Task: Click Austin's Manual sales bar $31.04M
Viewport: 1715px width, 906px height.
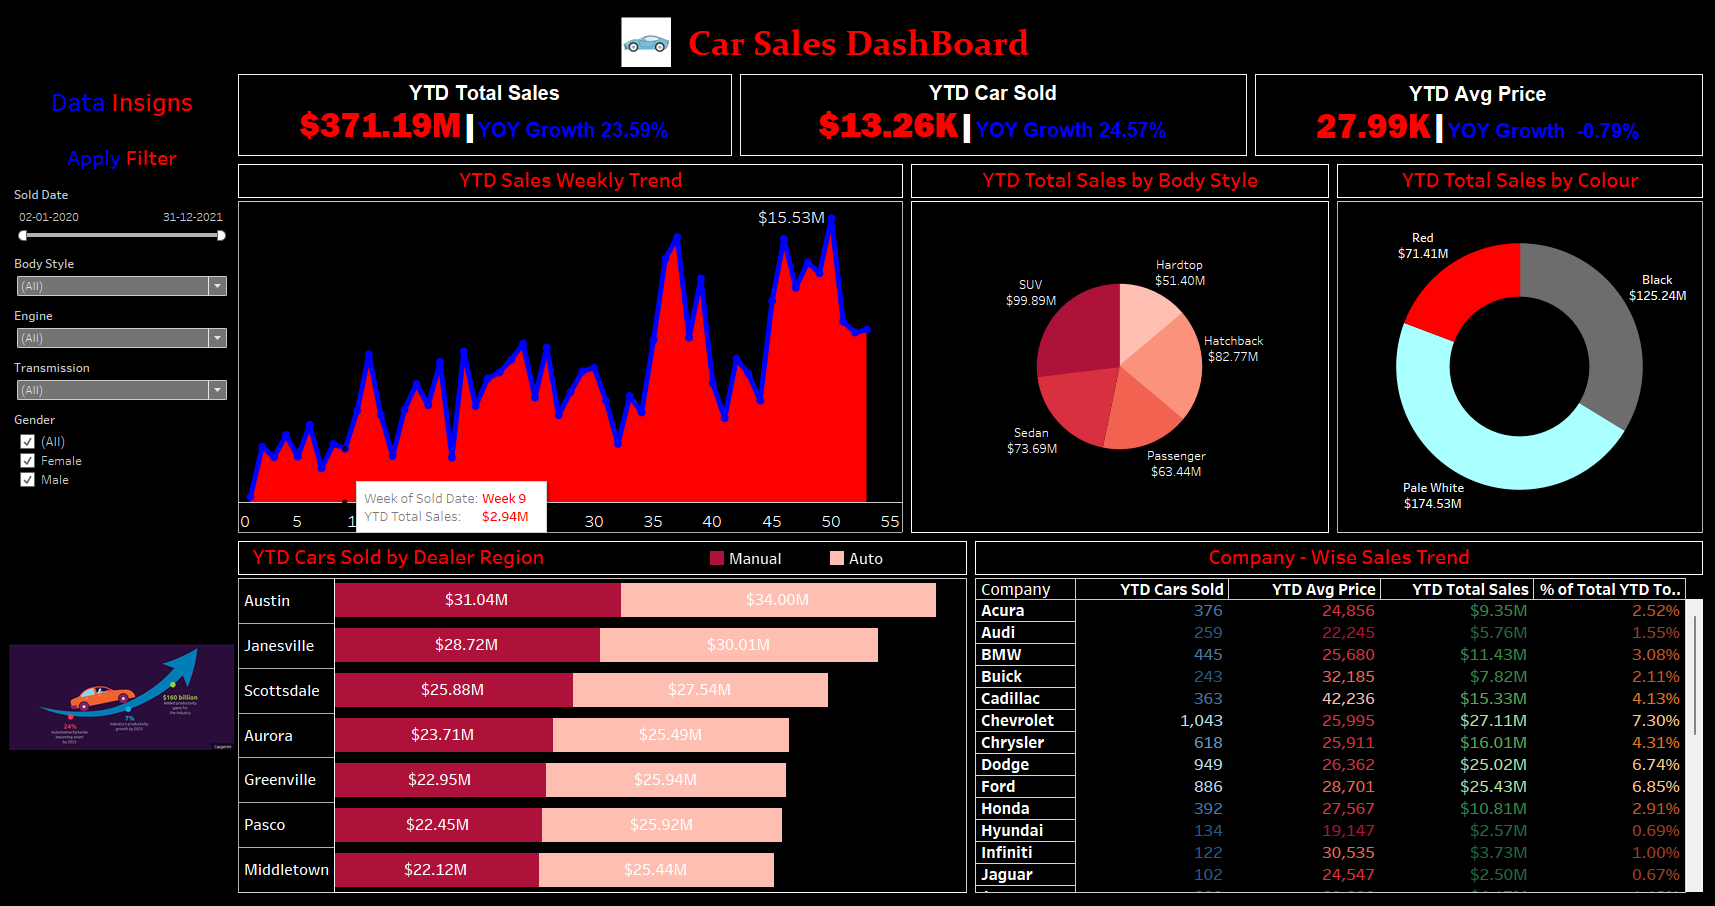Action: click(477, 600)
